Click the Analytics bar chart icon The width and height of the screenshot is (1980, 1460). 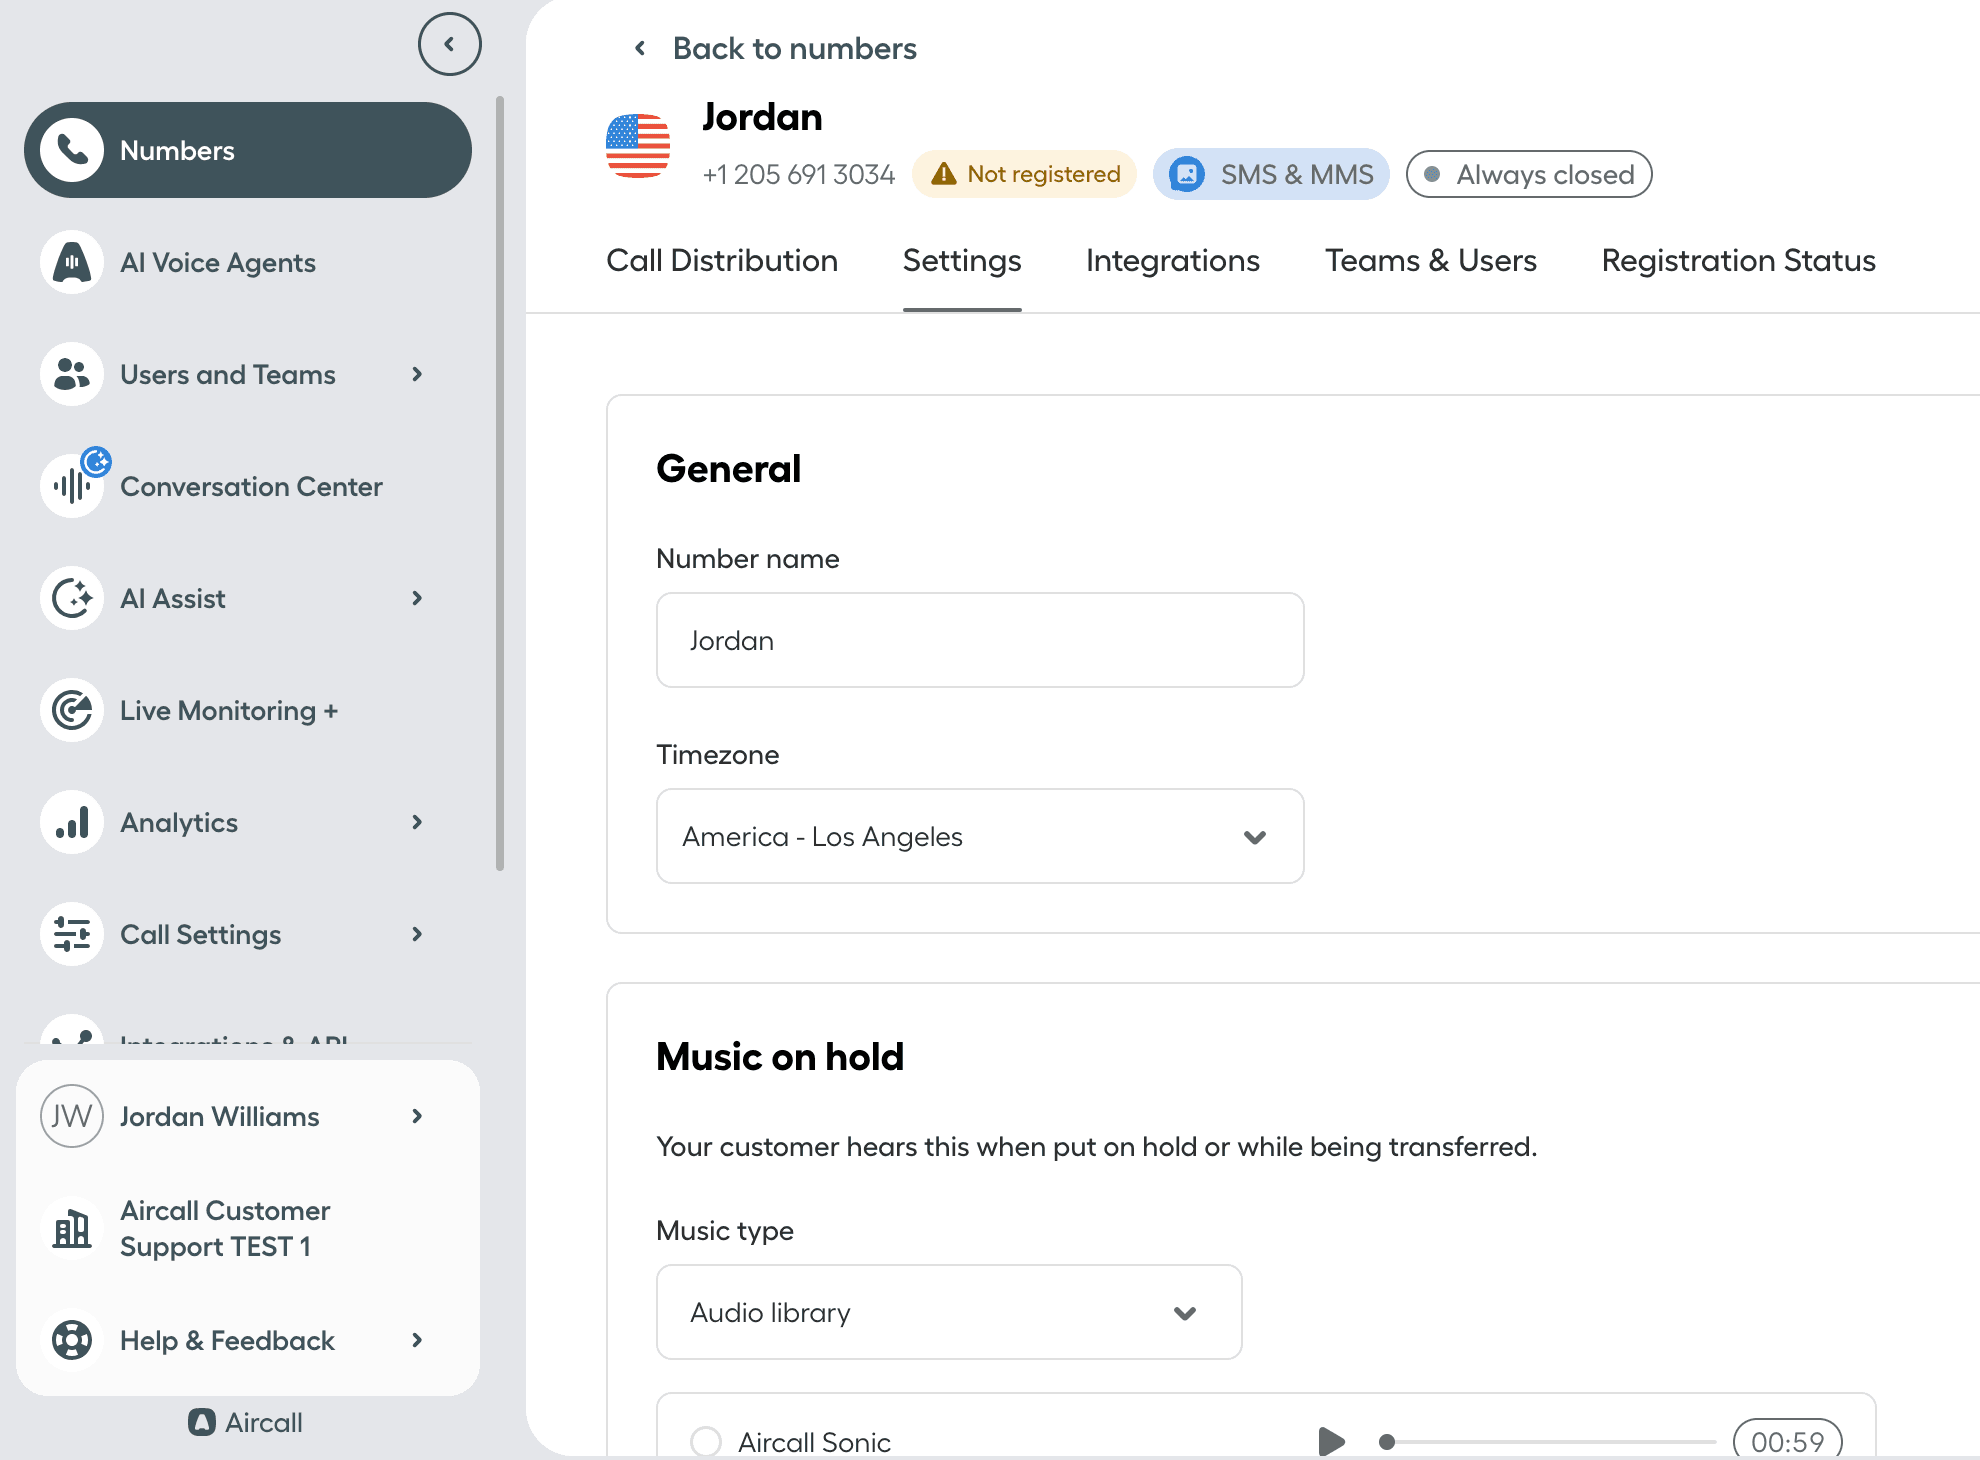pos(72,822)
